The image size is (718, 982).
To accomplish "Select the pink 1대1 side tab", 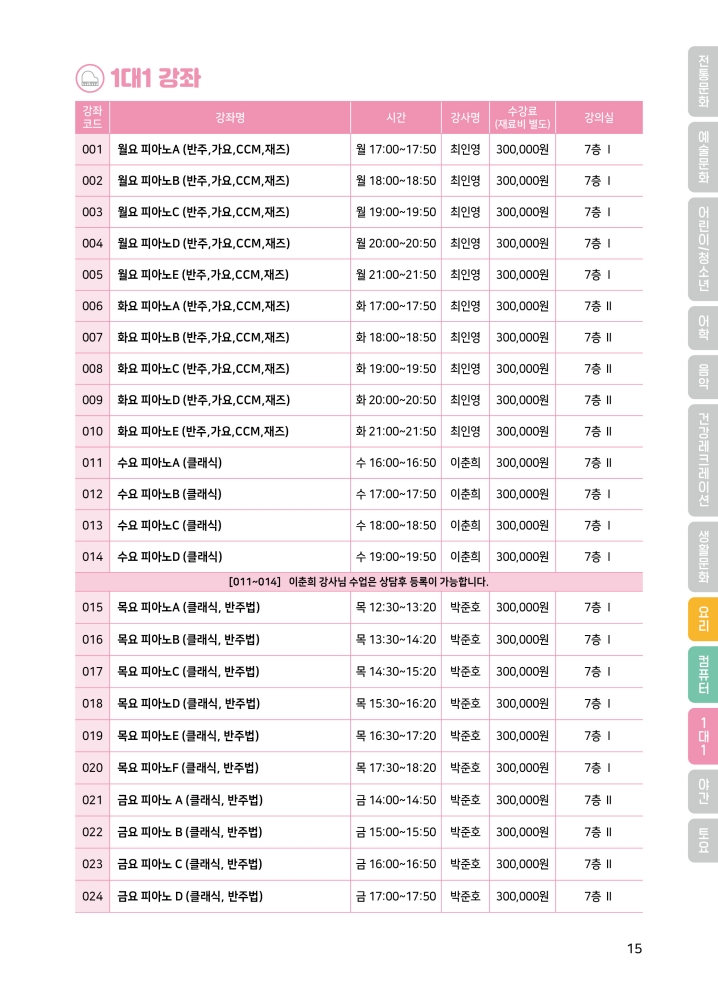I will click(702, 734).
